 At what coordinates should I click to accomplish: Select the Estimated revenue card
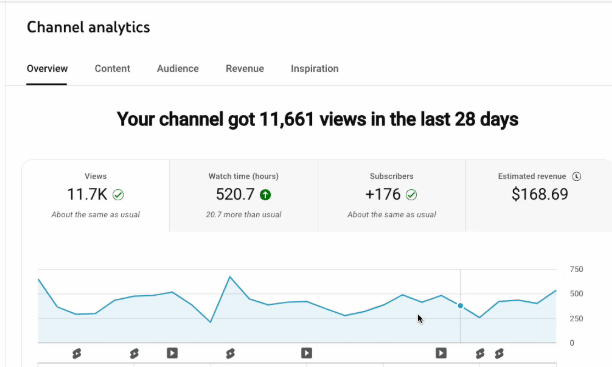pos(539,196)
